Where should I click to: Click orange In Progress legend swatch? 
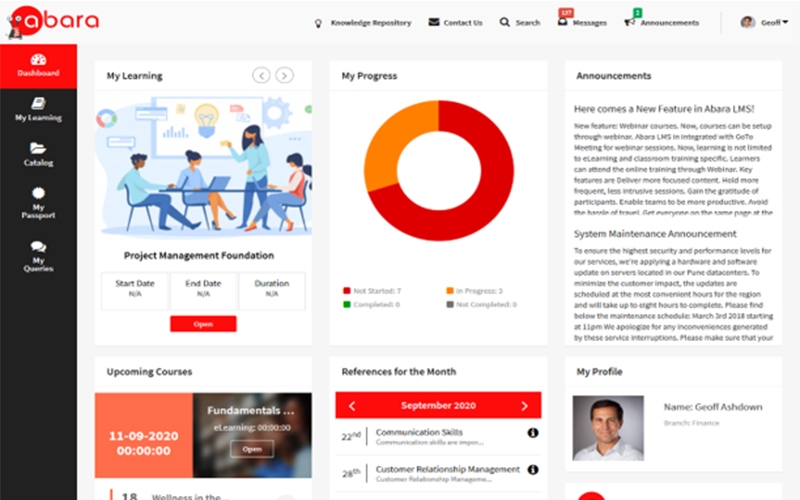click(x=450, y=291)
